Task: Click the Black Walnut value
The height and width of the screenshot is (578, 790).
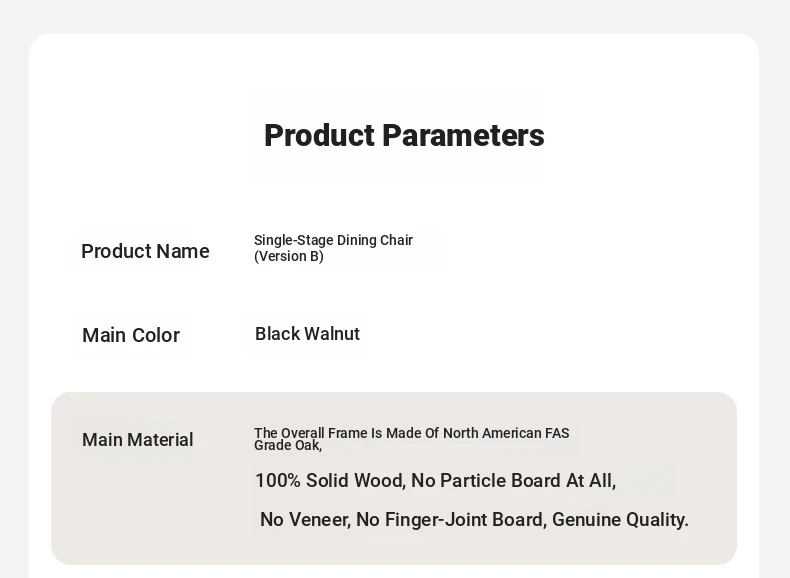Action: coord(307,334)
